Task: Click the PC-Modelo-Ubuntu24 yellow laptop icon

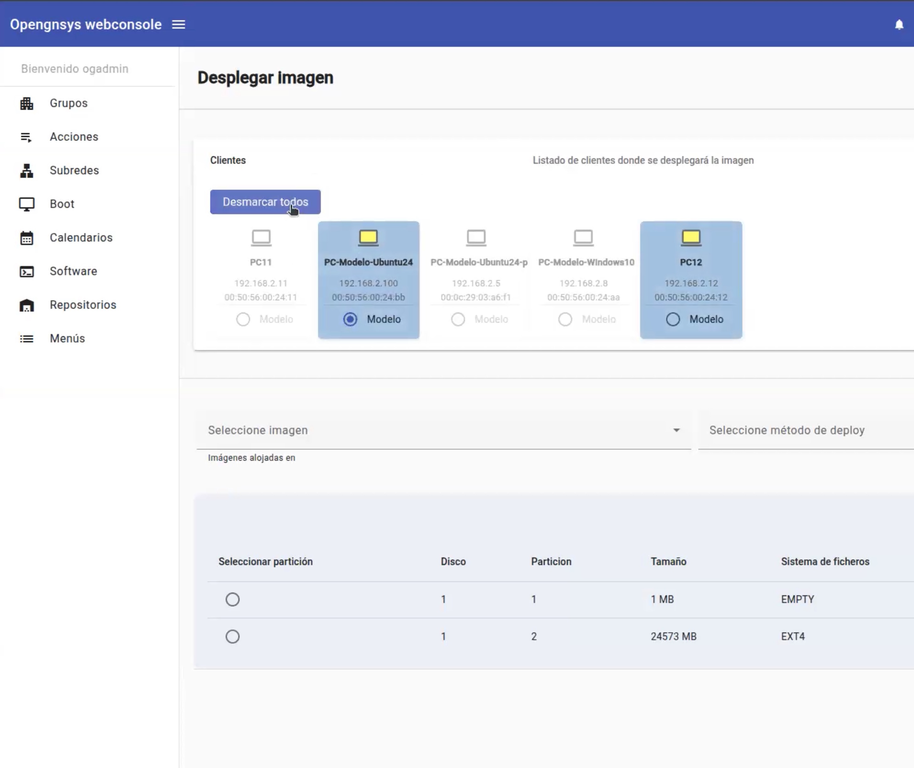Action: coord(368,238)
